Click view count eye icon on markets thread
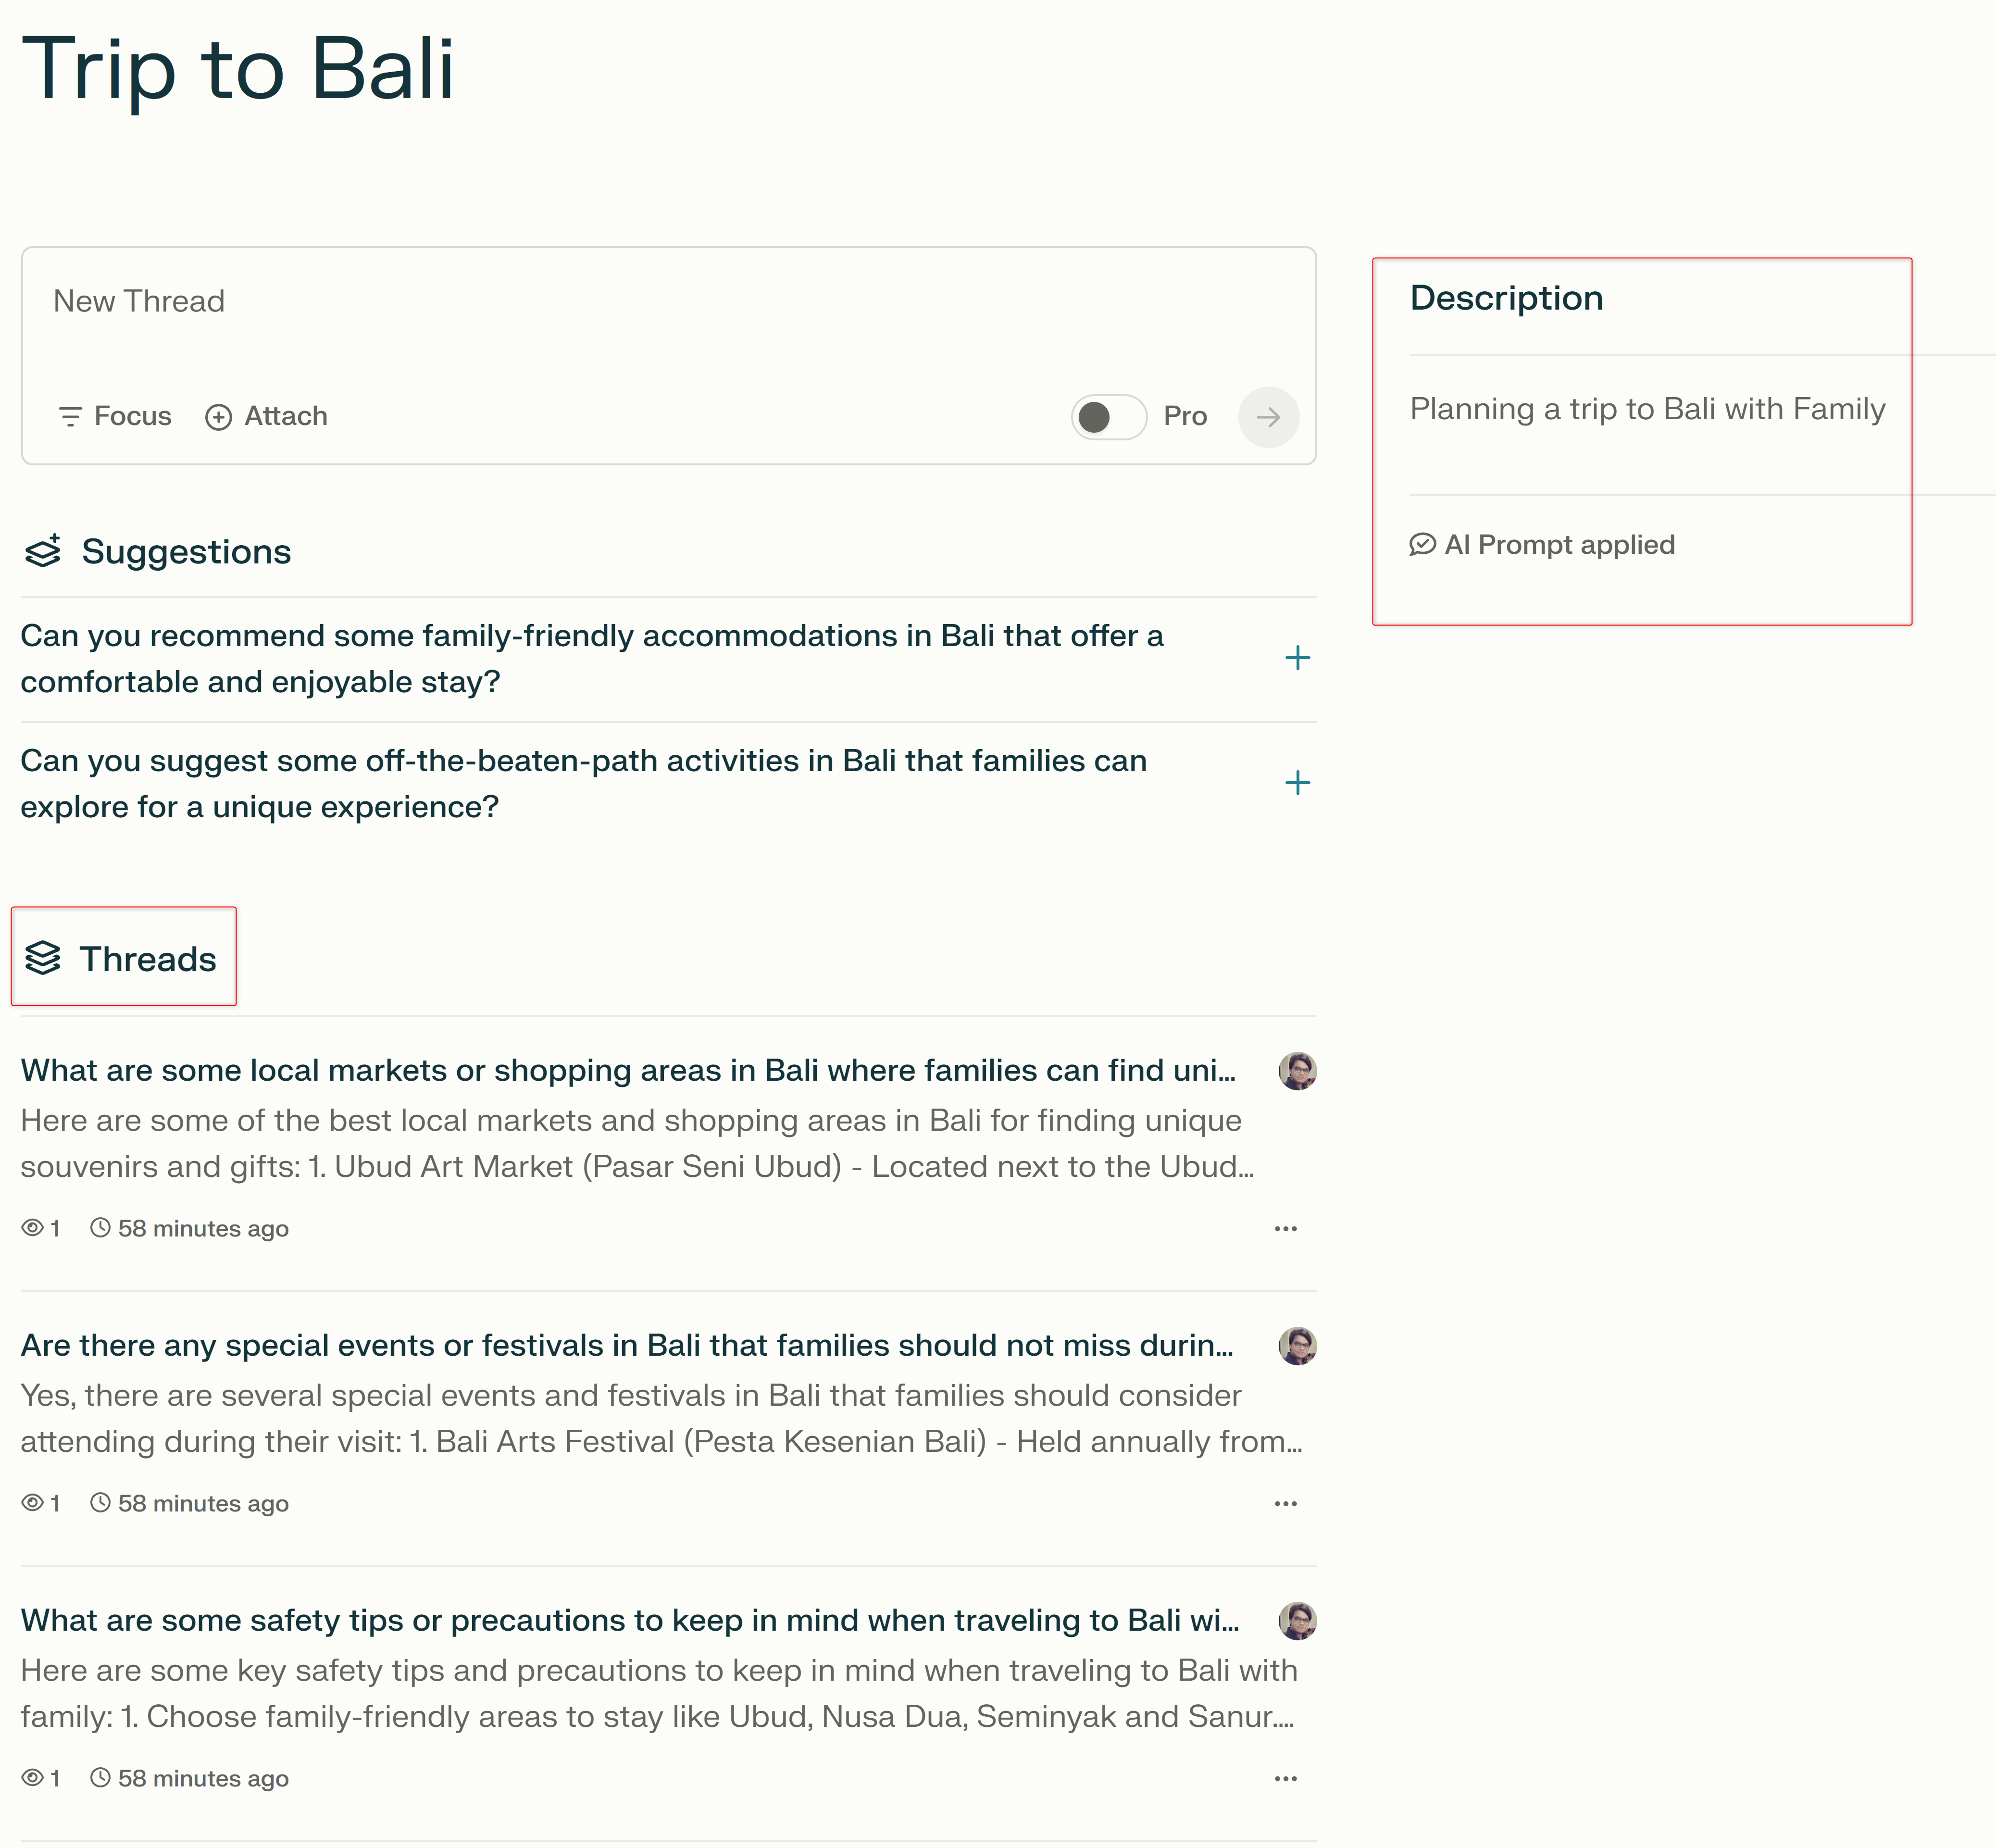The image size is (1996, 1848). pyautogui.click(x=32, y=1228)
